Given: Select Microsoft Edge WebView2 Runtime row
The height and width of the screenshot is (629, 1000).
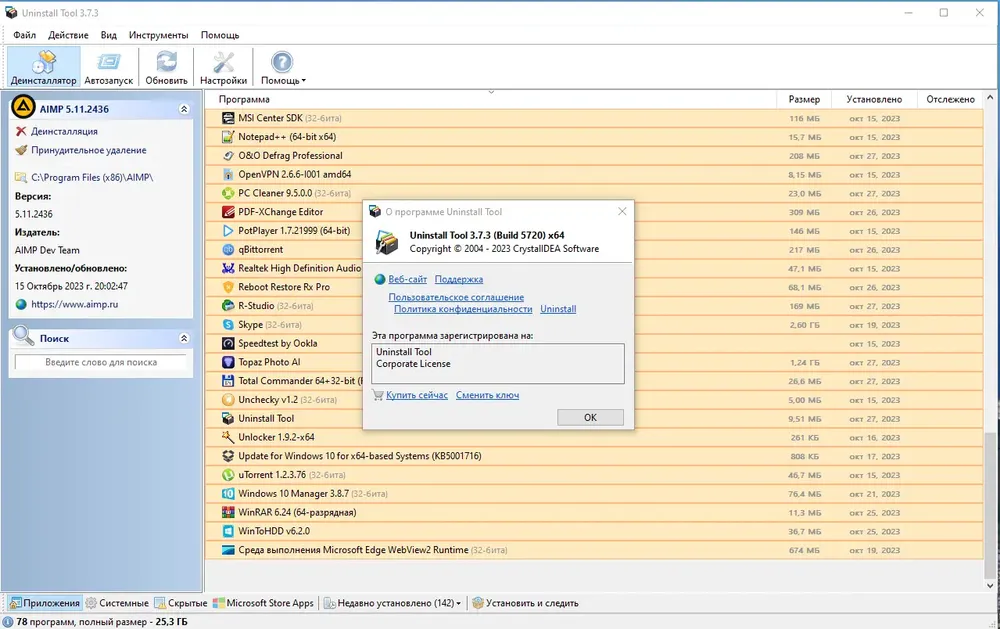Looking at the screenshot, I should pos(594,550).
